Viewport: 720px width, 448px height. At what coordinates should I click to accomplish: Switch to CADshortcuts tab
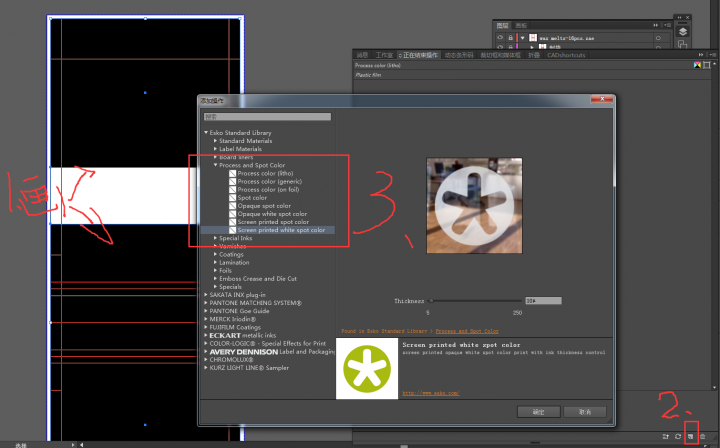pyautogui.click(x=566, y=55)
